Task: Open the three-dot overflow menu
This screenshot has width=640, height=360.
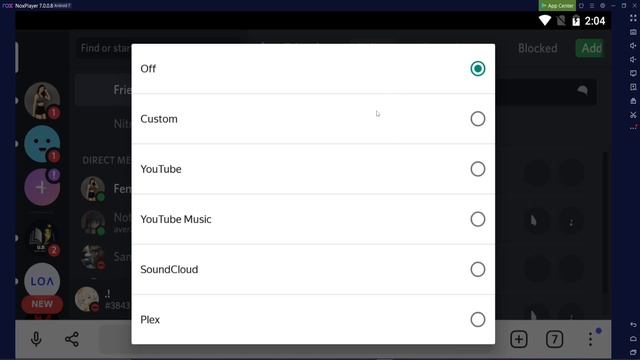Action: [590, 339]
